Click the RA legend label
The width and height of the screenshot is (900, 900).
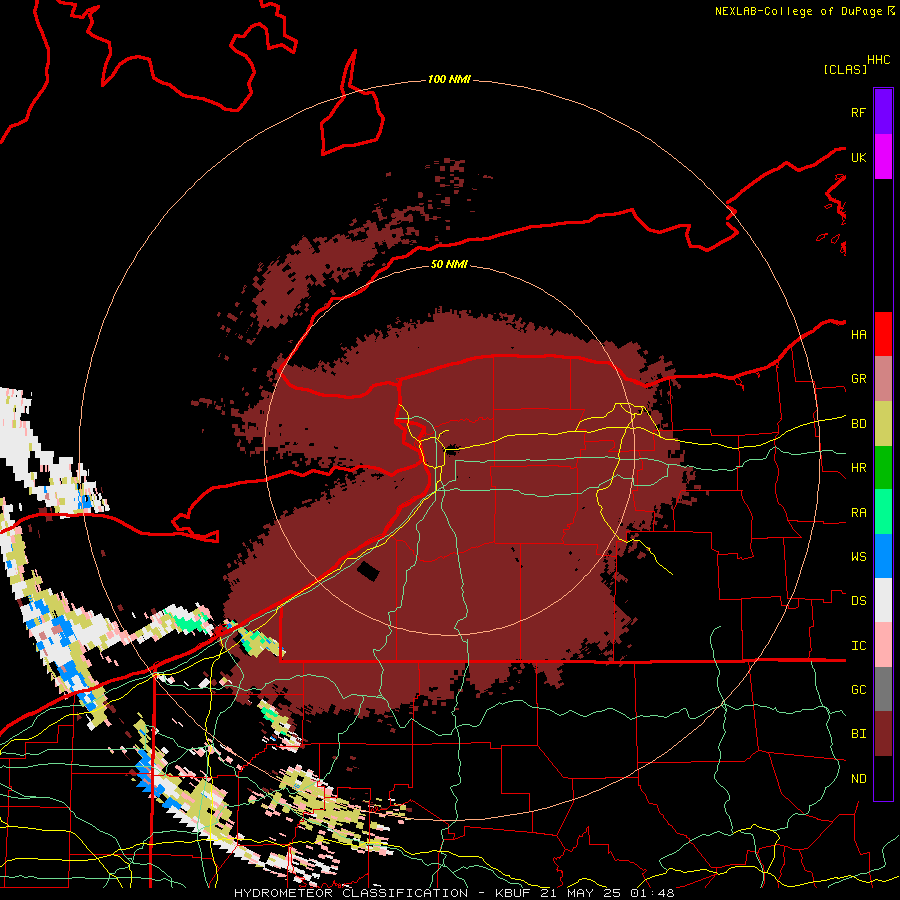[858, 513]
